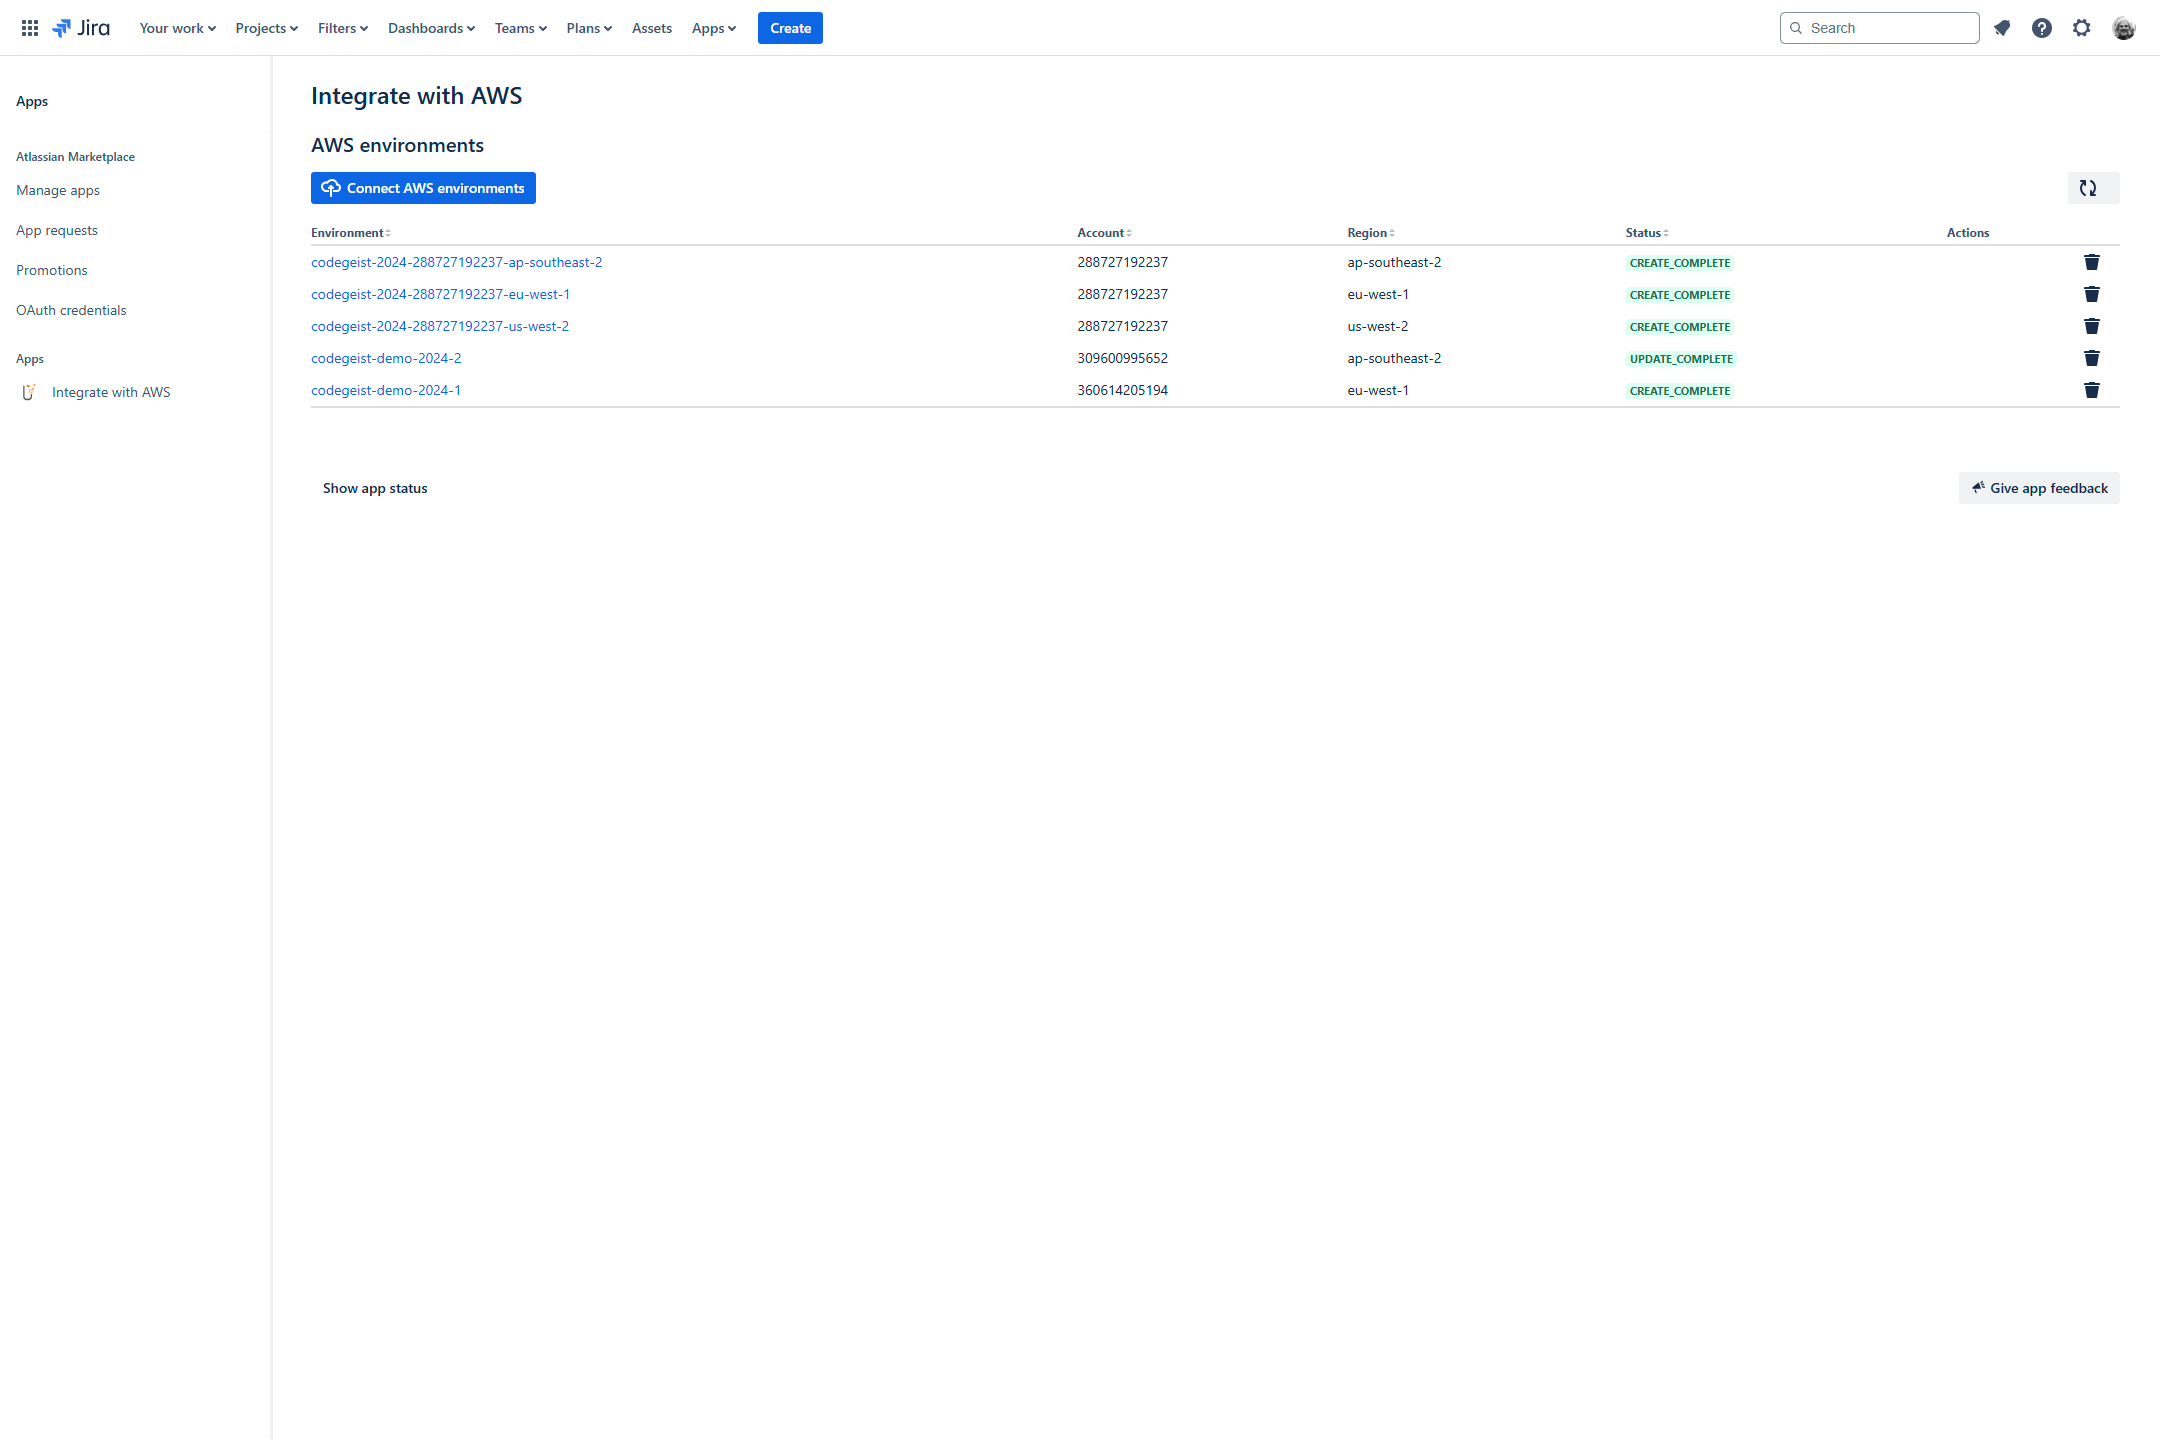Screen dimensions: 2160x1440
Task: Open the settings gear icon
Action: pyautogui.click(x=2081, y=28)
